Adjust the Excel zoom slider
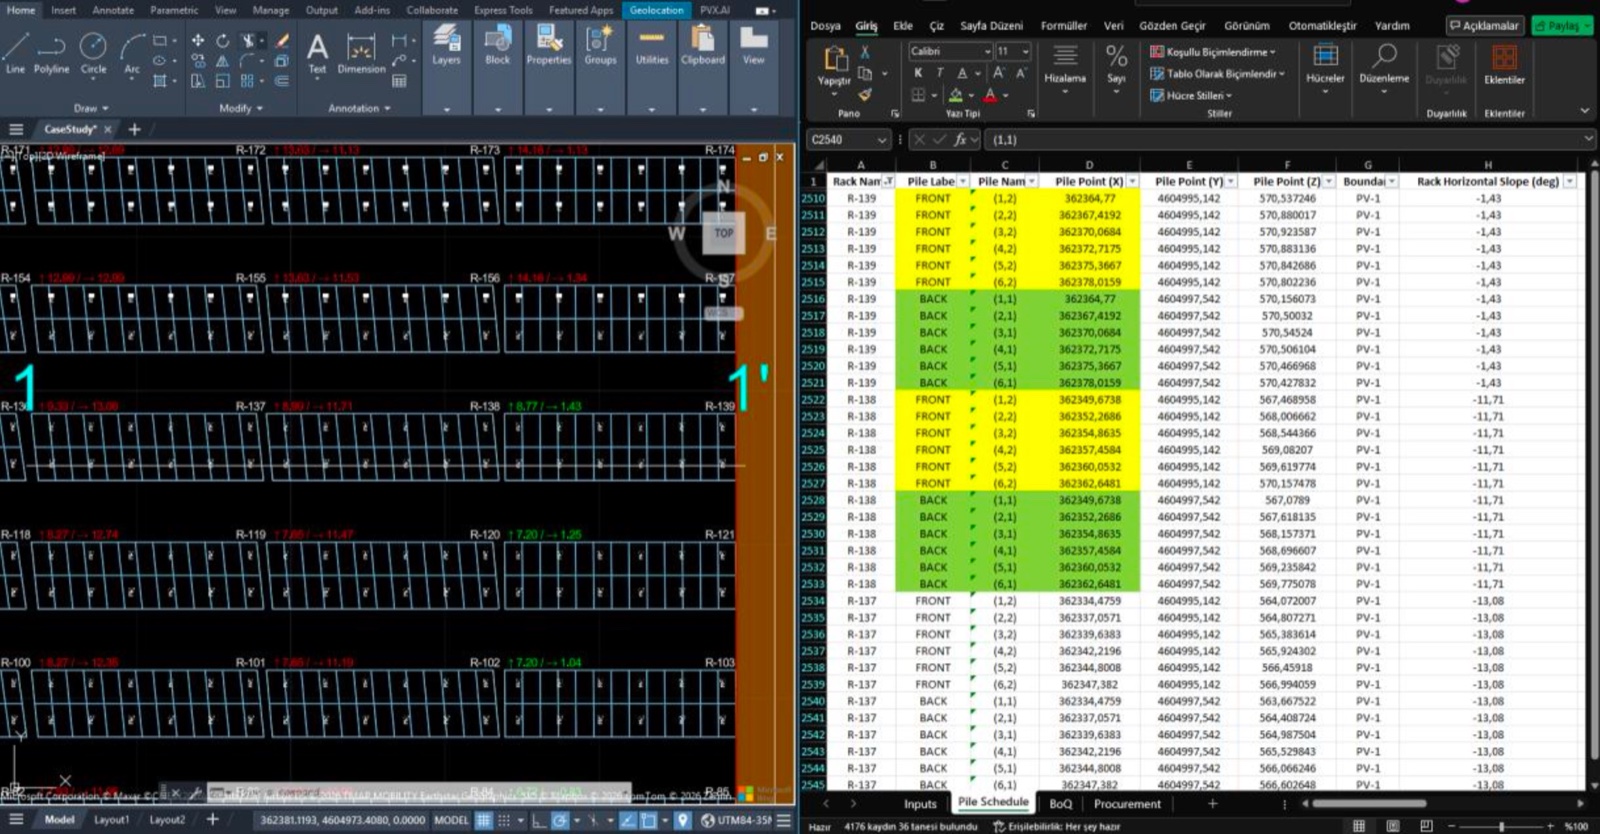This screenshot has height=834, width=1600. pos(1501,826)
